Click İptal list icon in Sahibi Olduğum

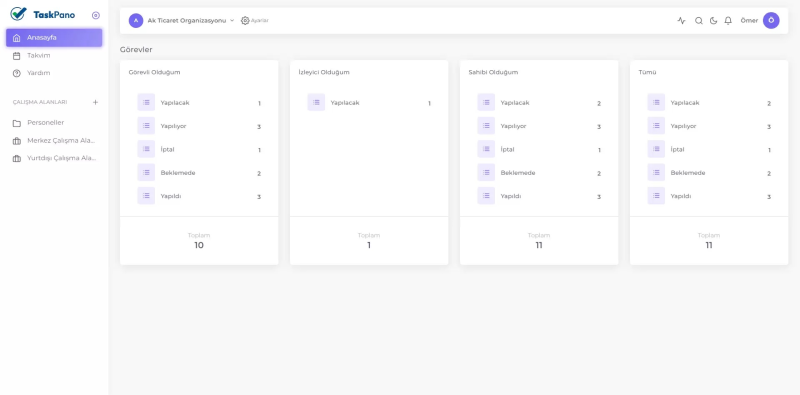(486, 149)
